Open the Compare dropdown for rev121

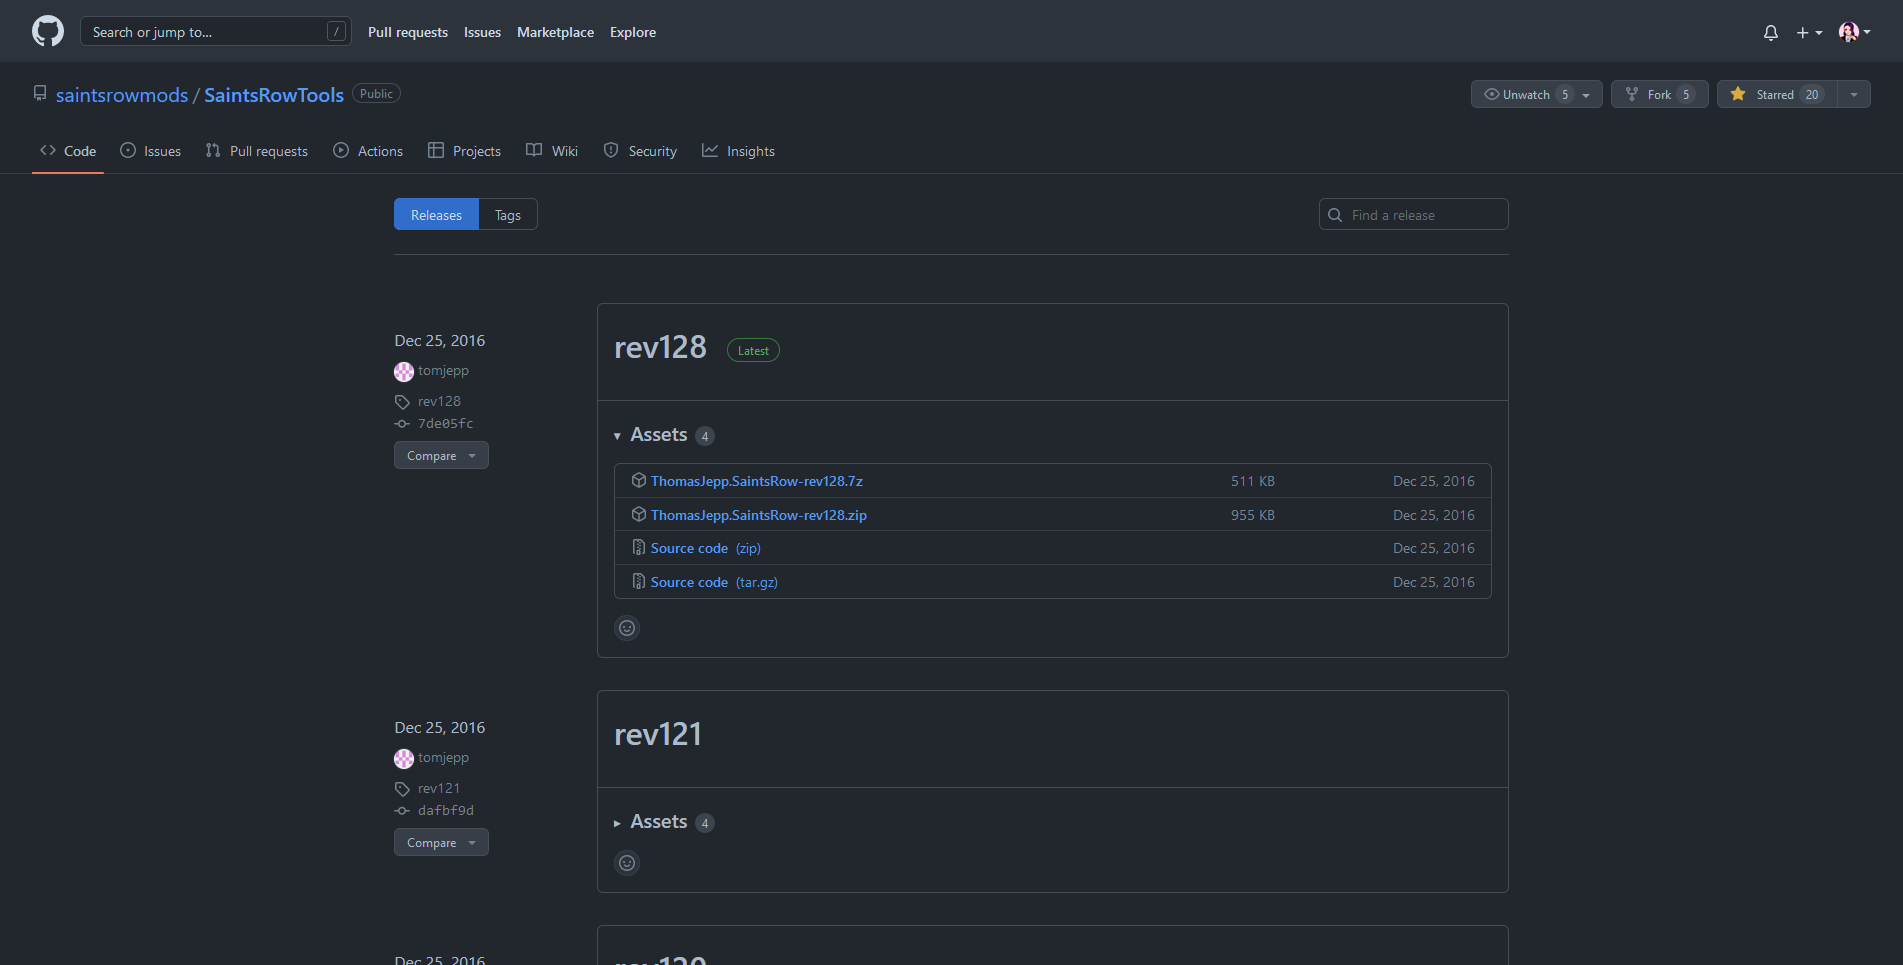(x=441, y=842)
